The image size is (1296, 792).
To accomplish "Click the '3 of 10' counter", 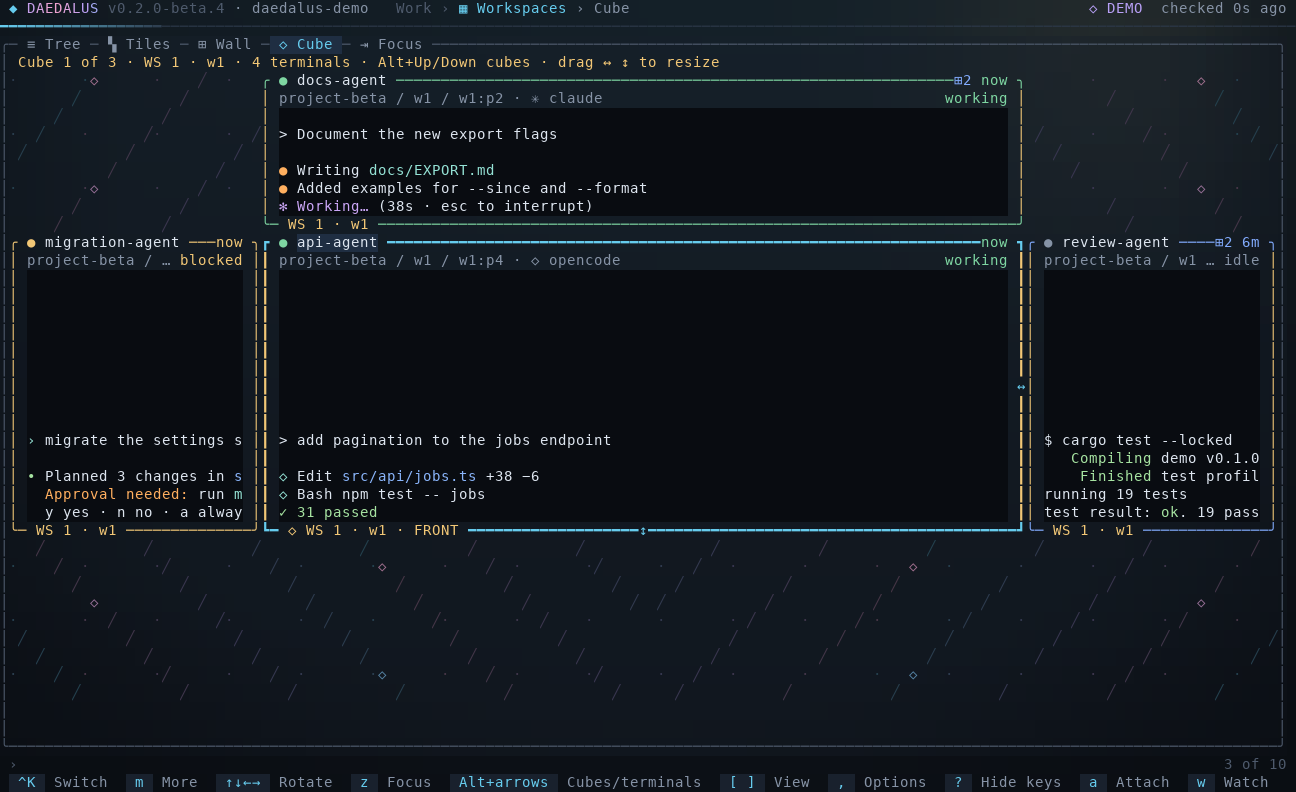I will pyautogui.click(x=1255, y=764).
